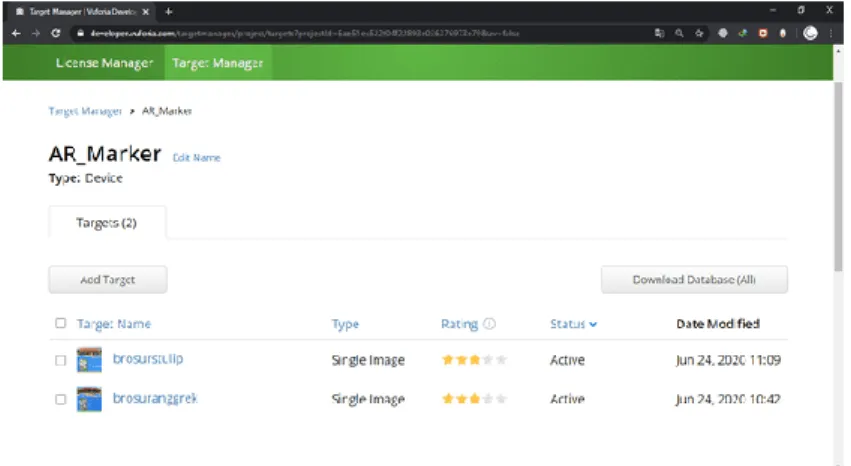Viewport: 851px width, 466px height.
Task: Bookmark this page with star icon
Action: [699, 34]
